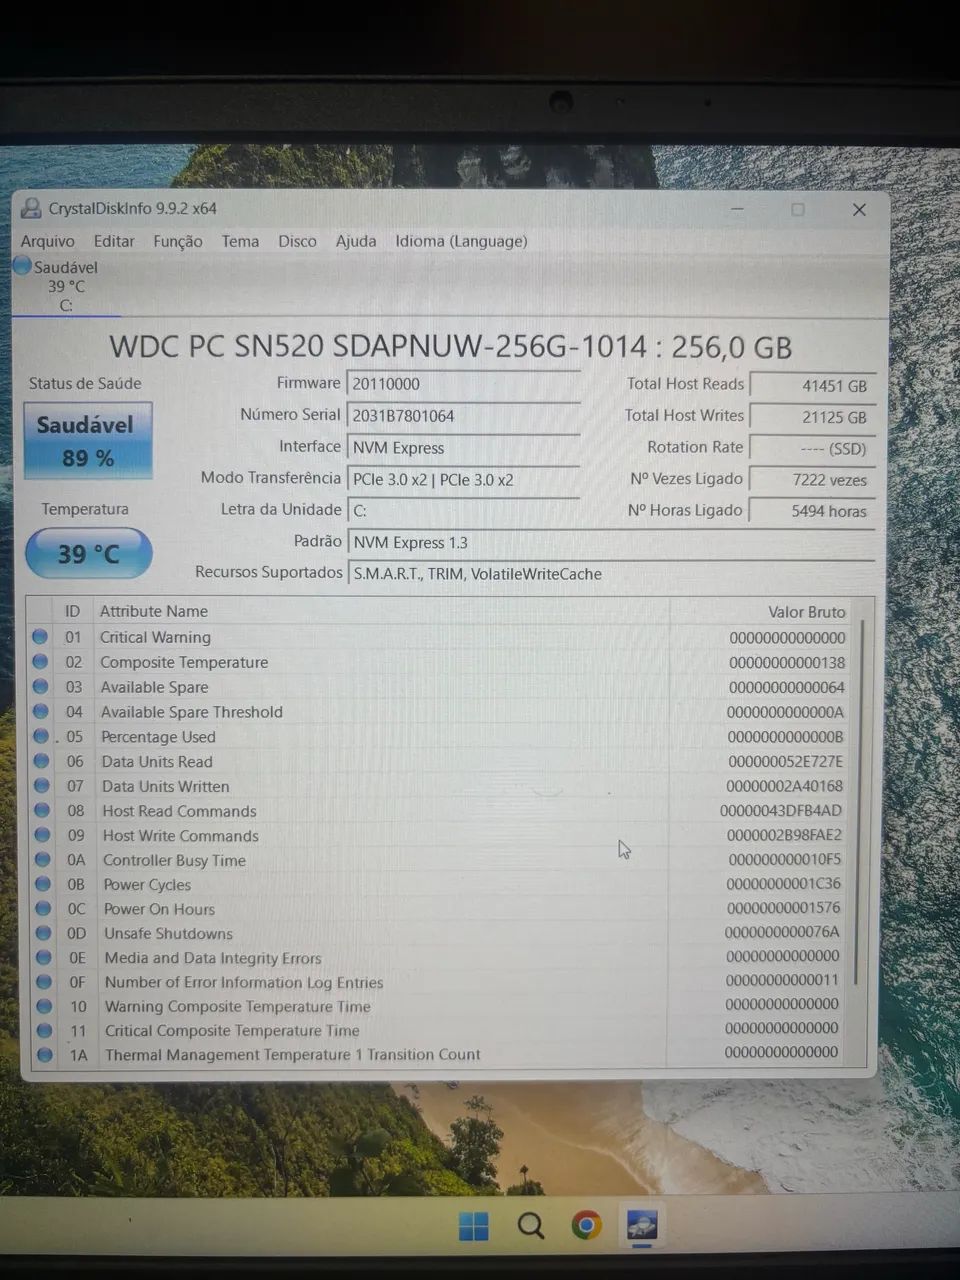Click the serial number field 2031B7801064
Viewport: 960px width, 1280px height.
tap(463, 416)
